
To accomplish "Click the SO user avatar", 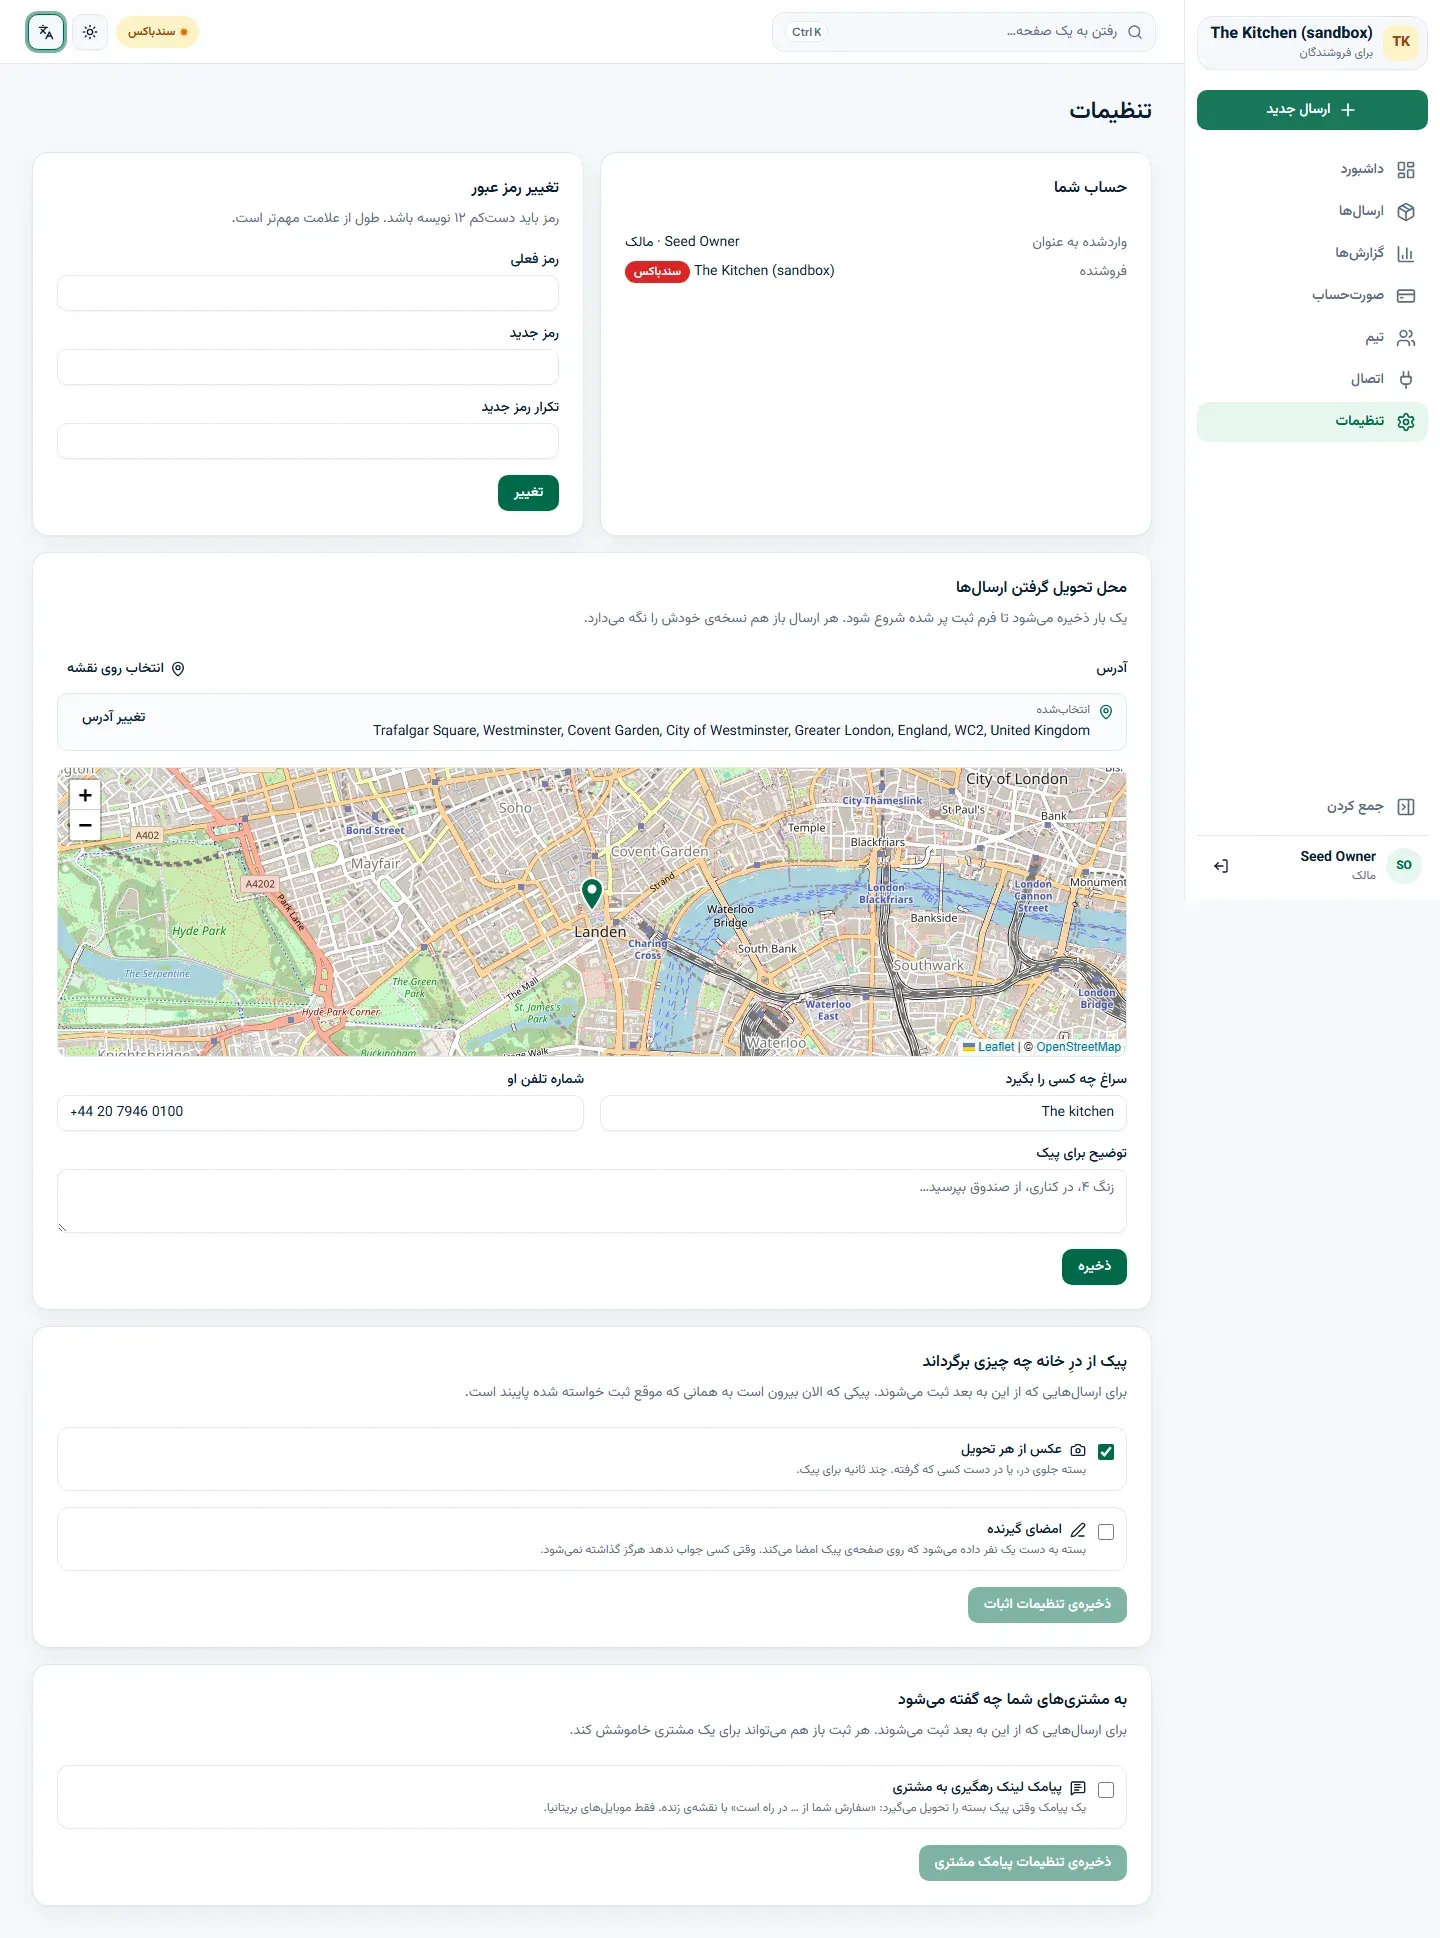I will point(1404,866).
